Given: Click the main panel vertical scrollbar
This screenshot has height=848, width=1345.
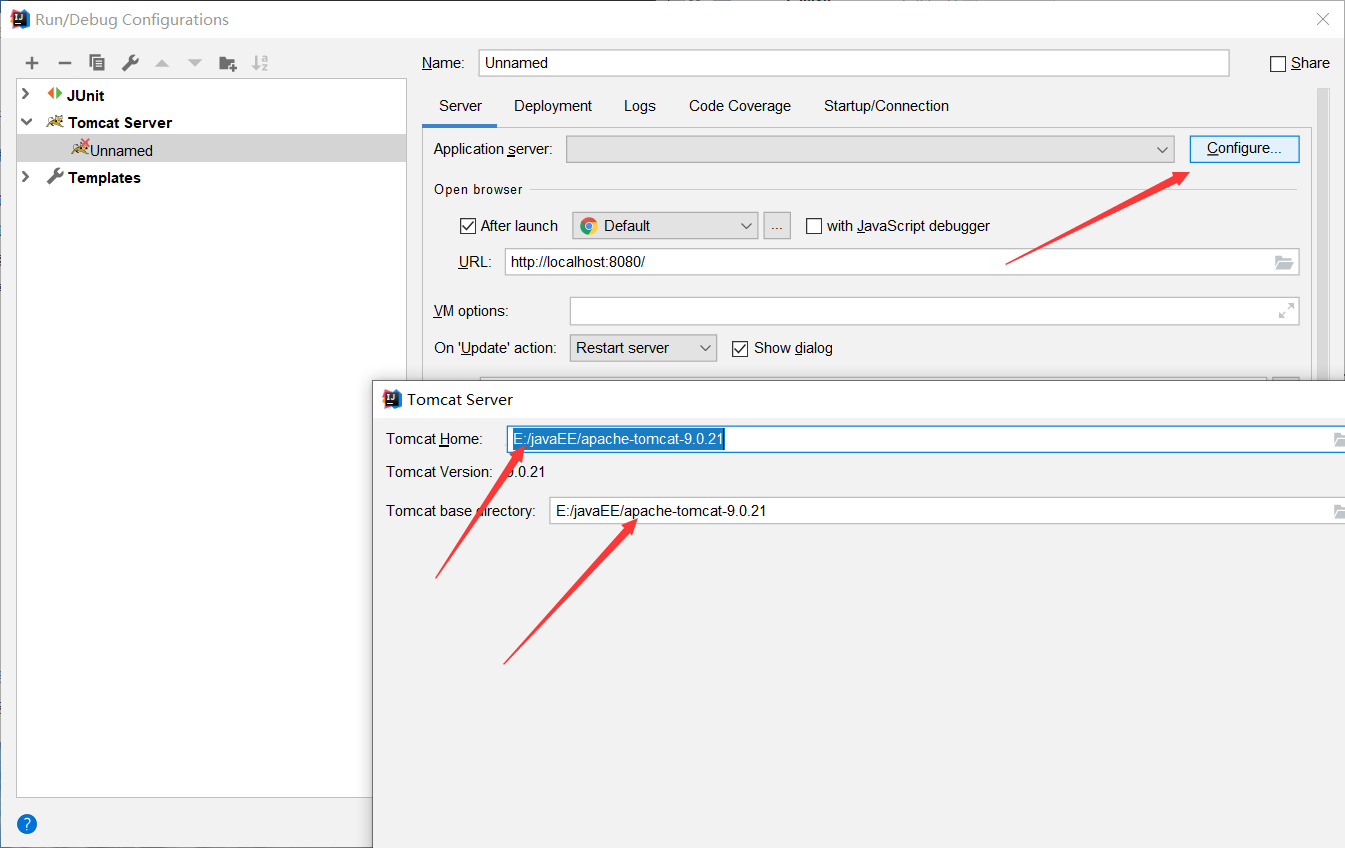Looking at the screenshot, I should click(1323, 233).
